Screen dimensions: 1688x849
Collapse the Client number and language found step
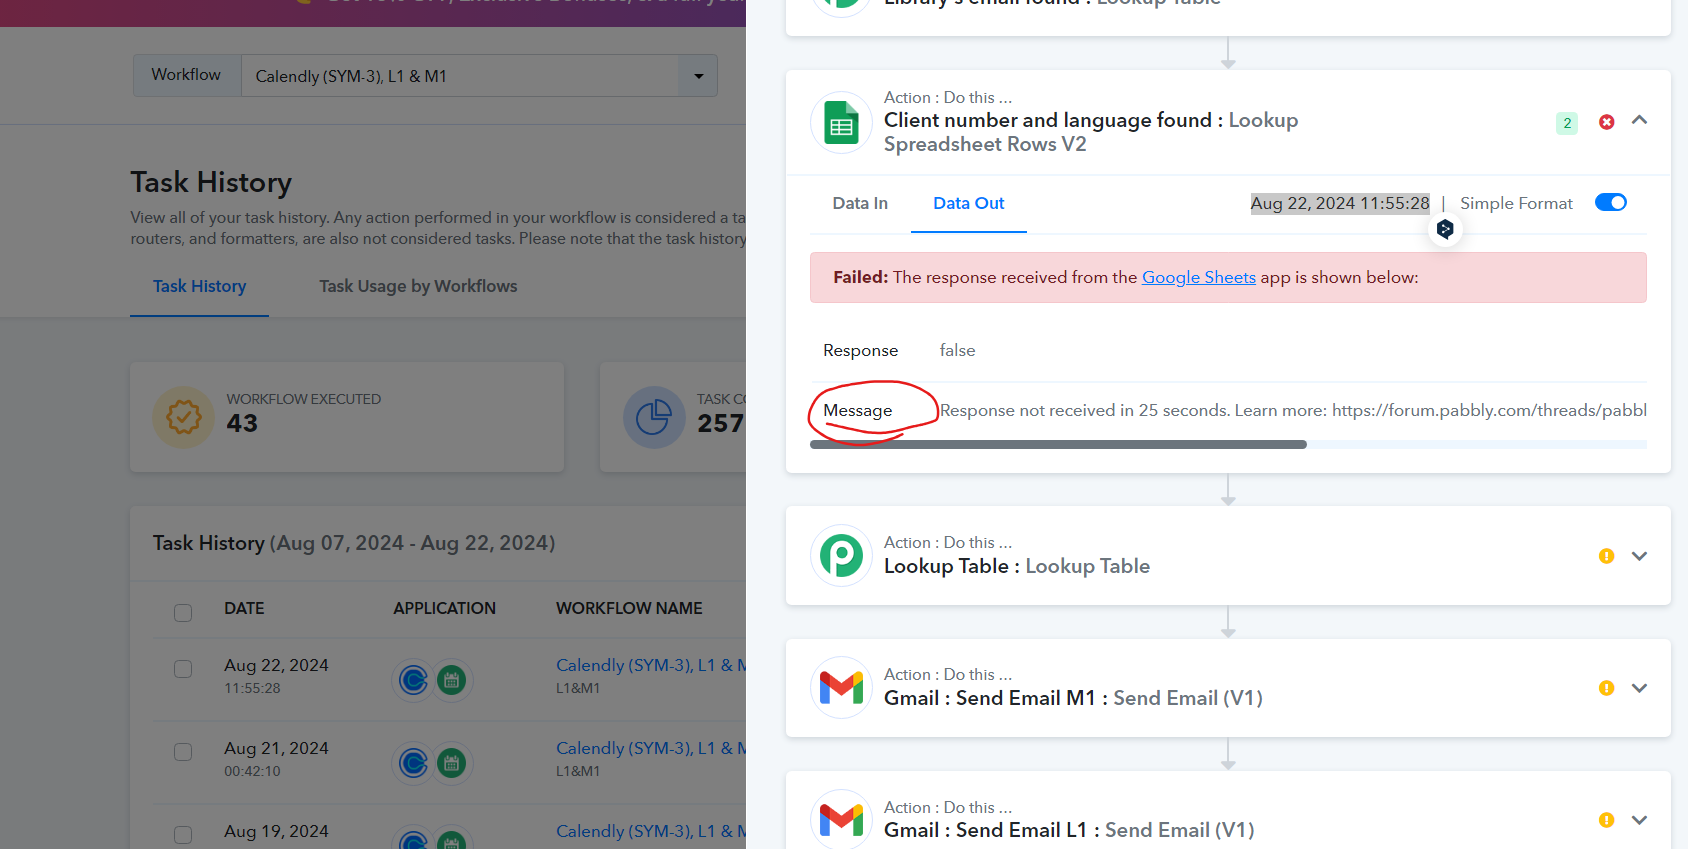click(x=1639, y=121)
